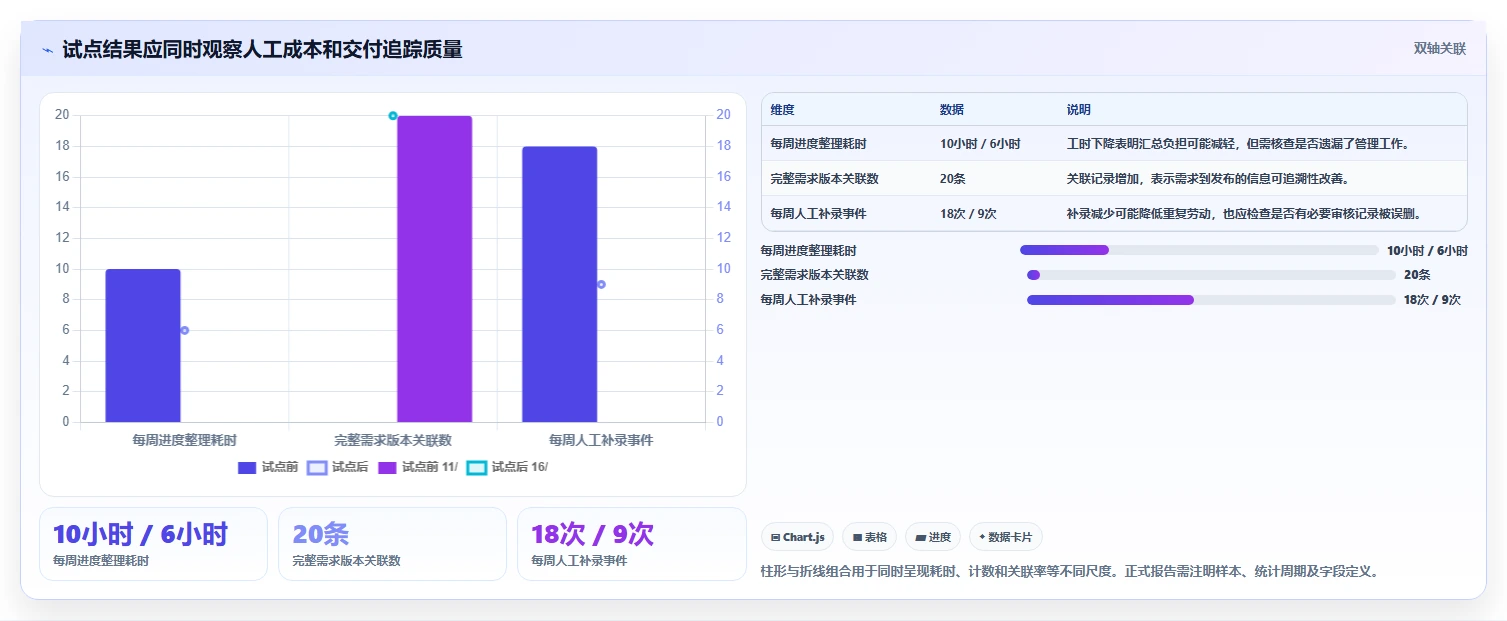Toggle the blue 试点前 legend series

tap(268, 467)
